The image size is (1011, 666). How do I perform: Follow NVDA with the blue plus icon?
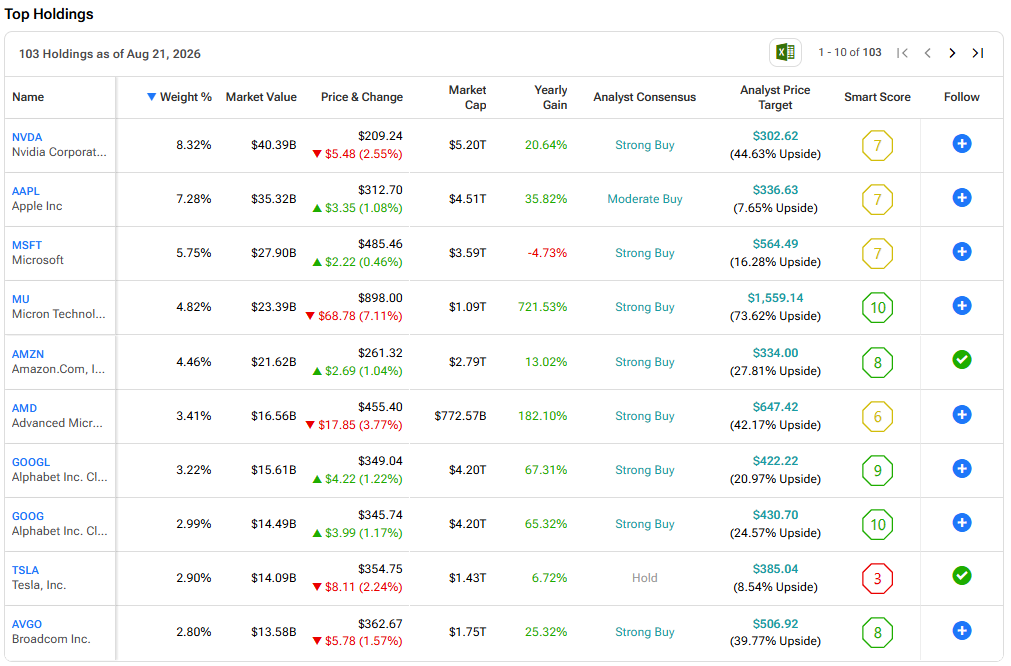[x=961, y=144]
